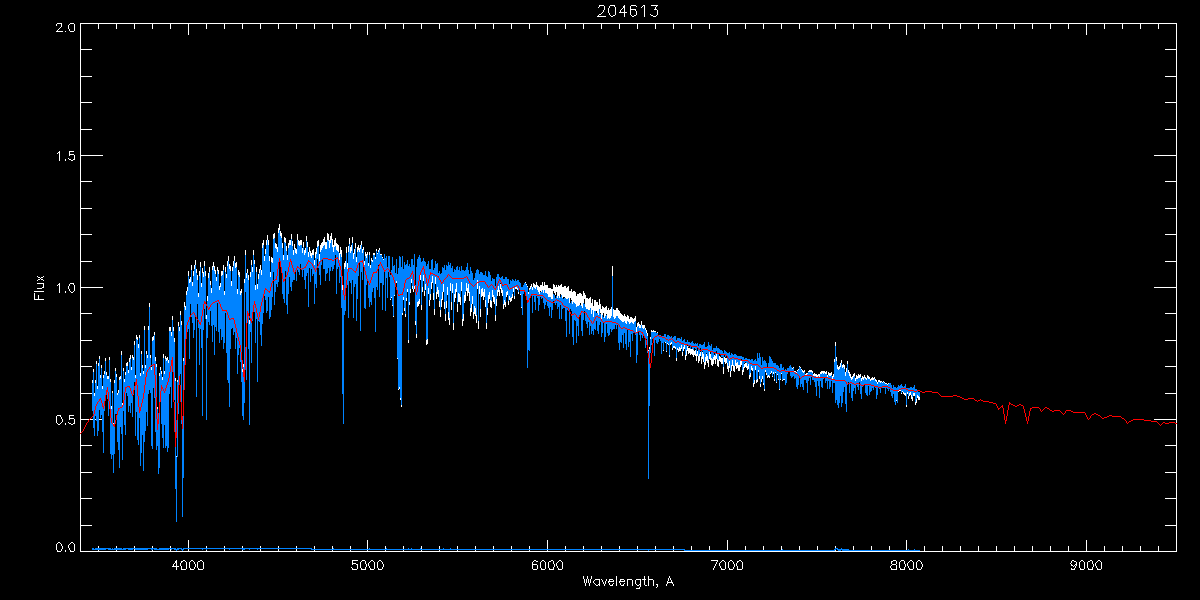Click the 1.5 flux tick label
The height and width of the screenshot is (600, 1200).
67,156
